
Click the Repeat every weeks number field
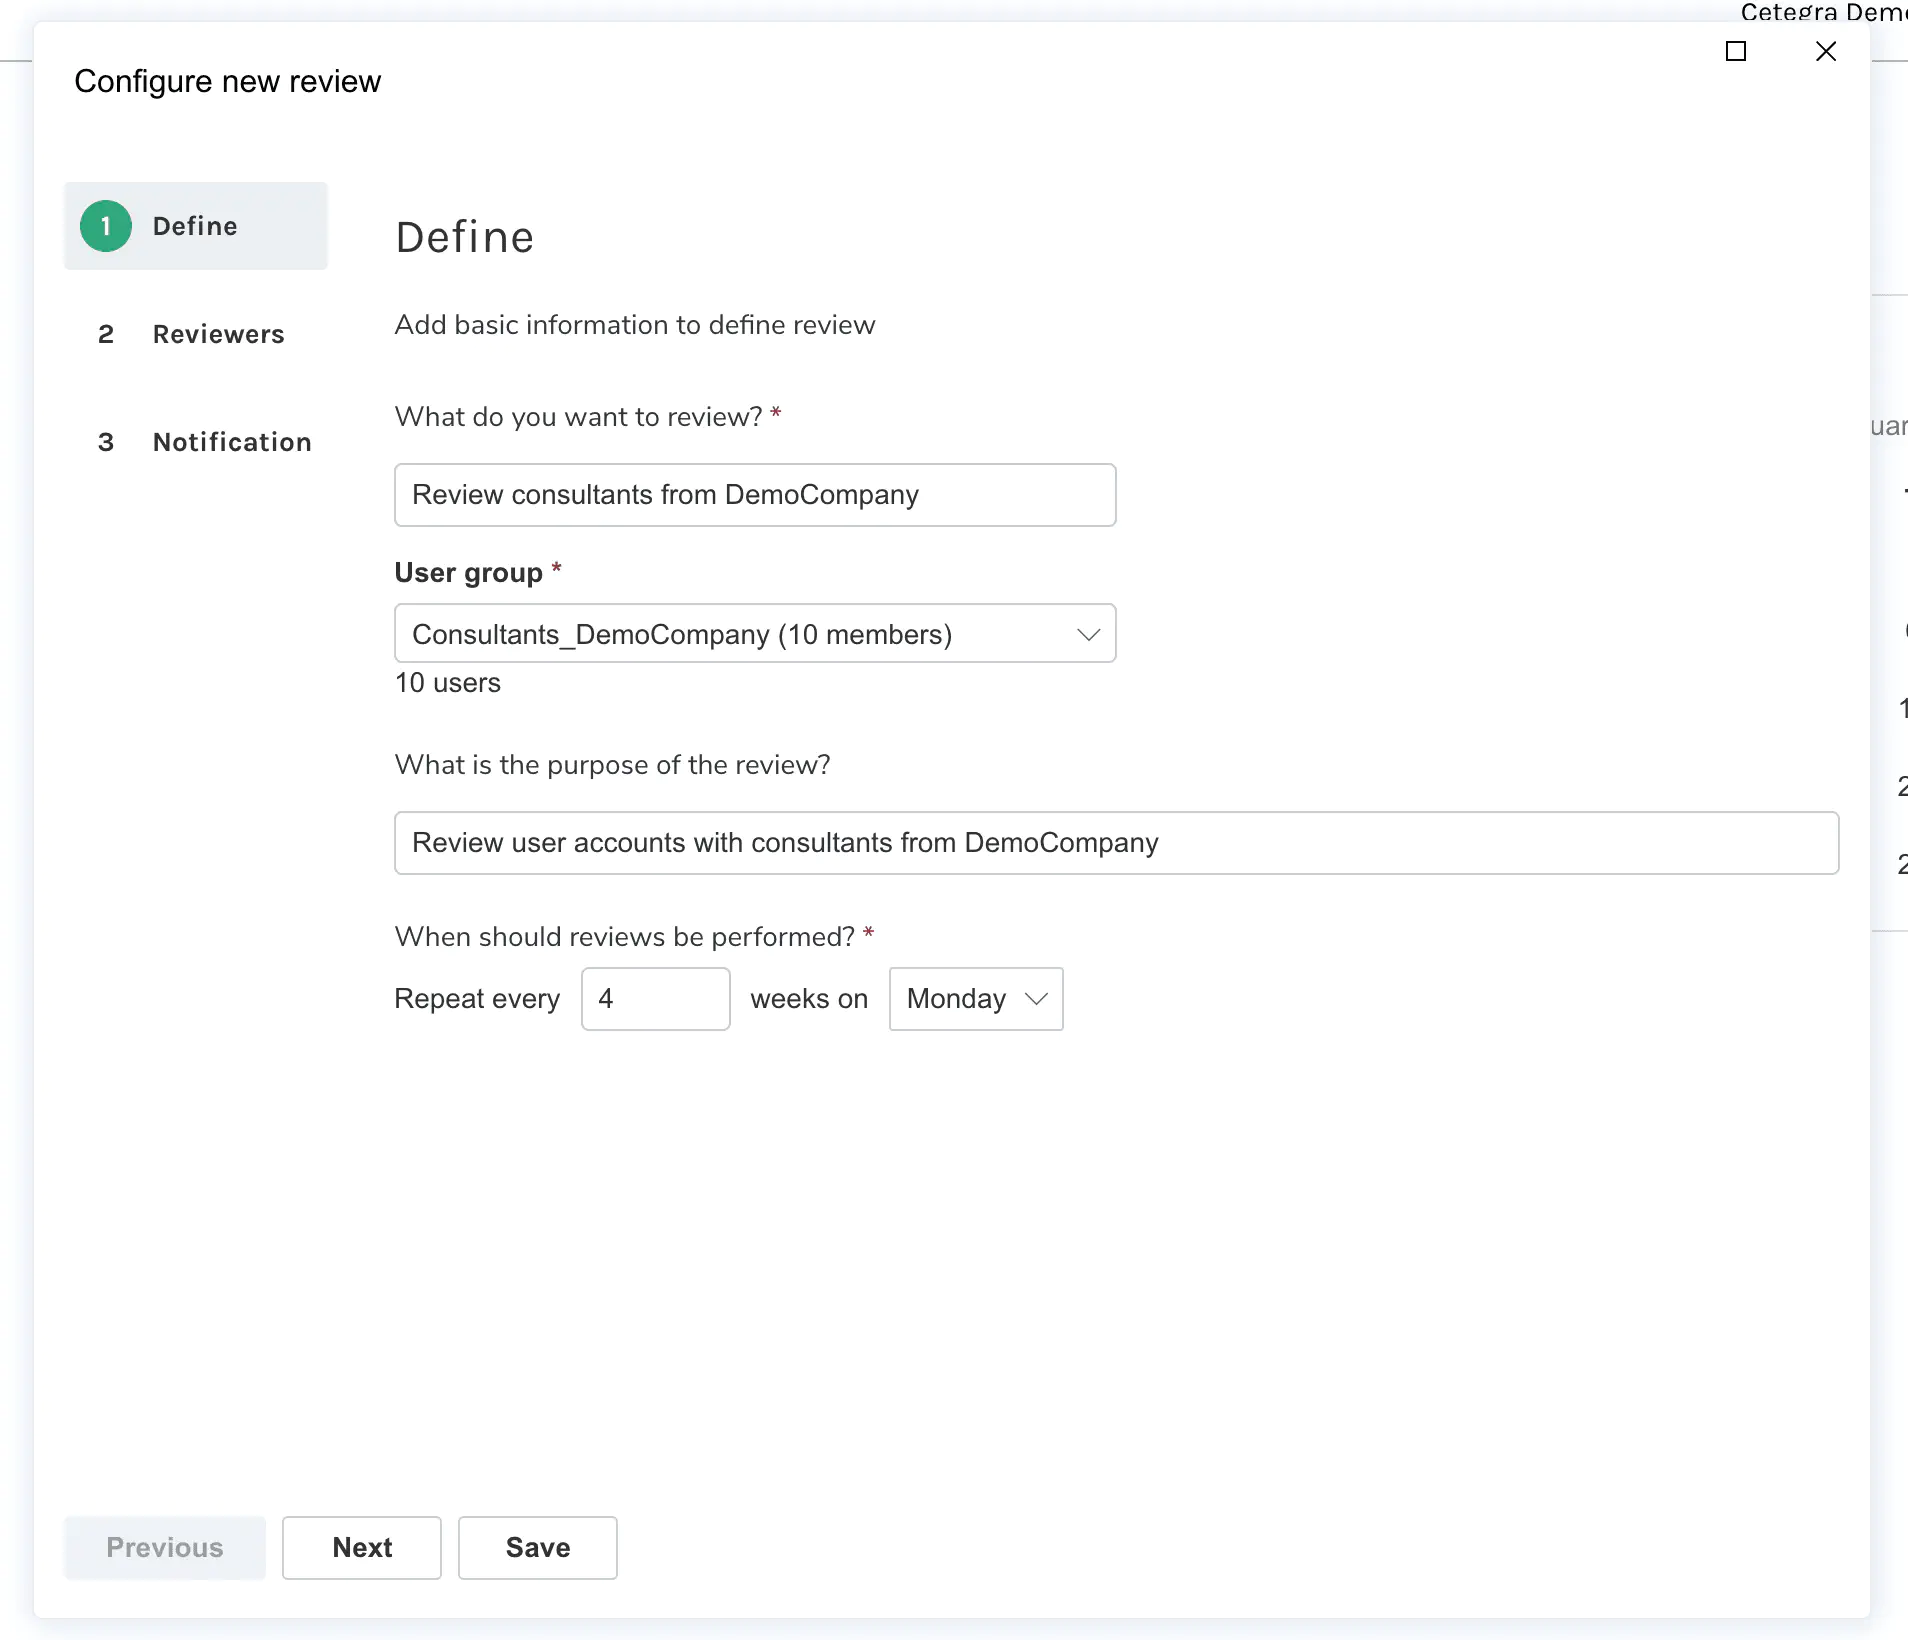pyautogui.click(x=655, y=999)
